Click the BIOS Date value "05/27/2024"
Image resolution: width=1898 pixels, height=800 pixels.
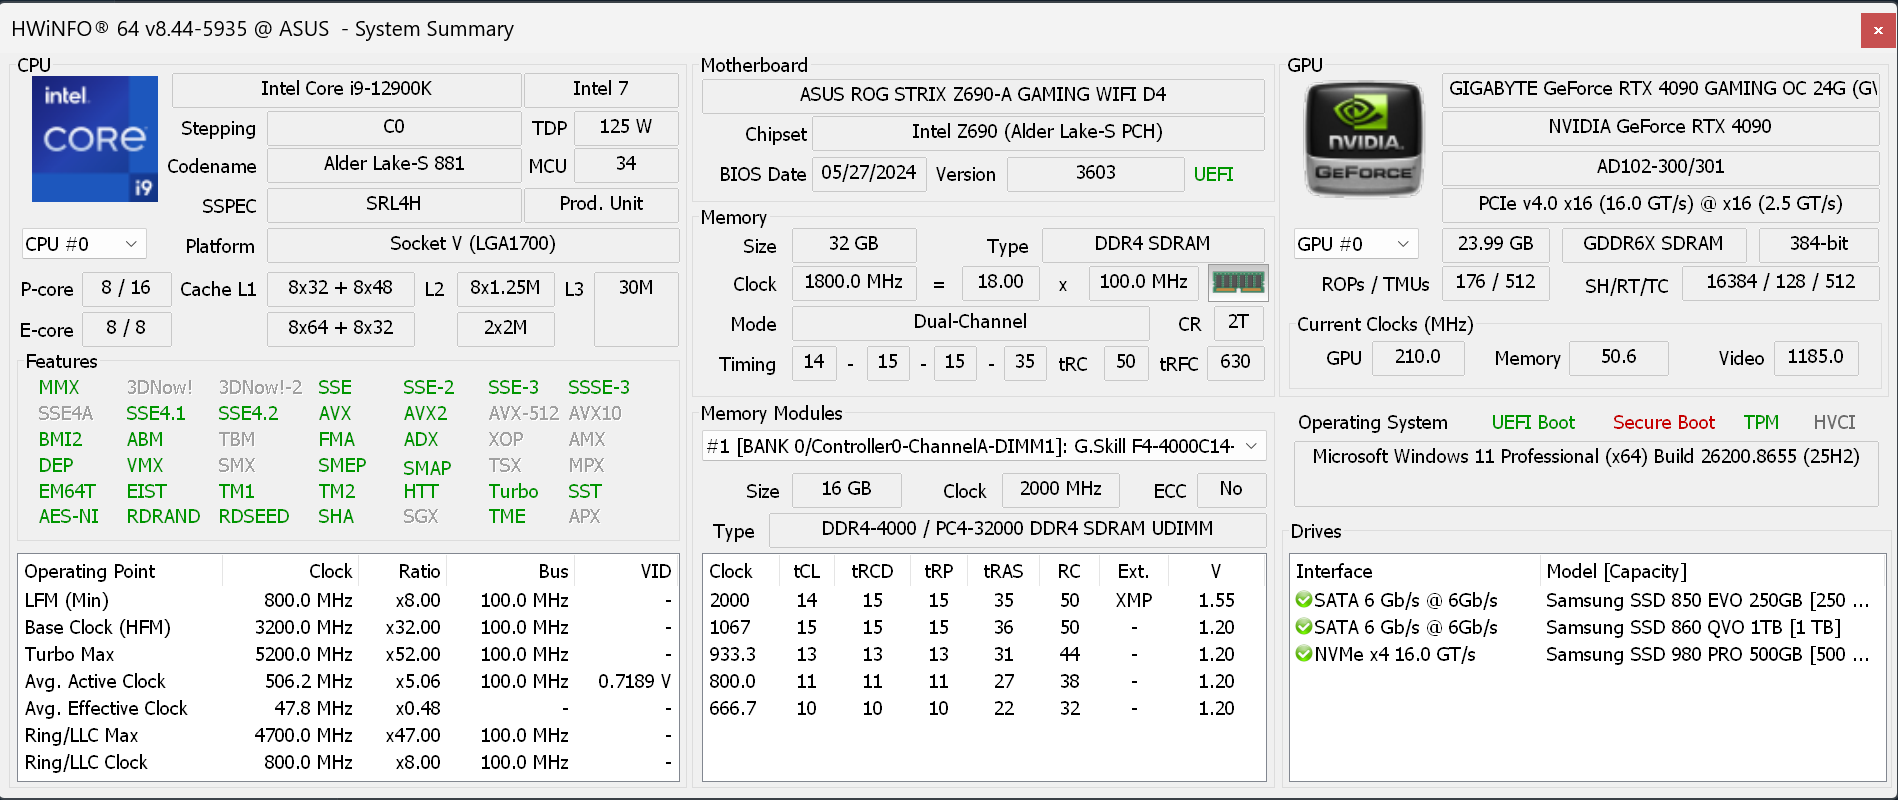pyautogui.click(x=868, y=173)
